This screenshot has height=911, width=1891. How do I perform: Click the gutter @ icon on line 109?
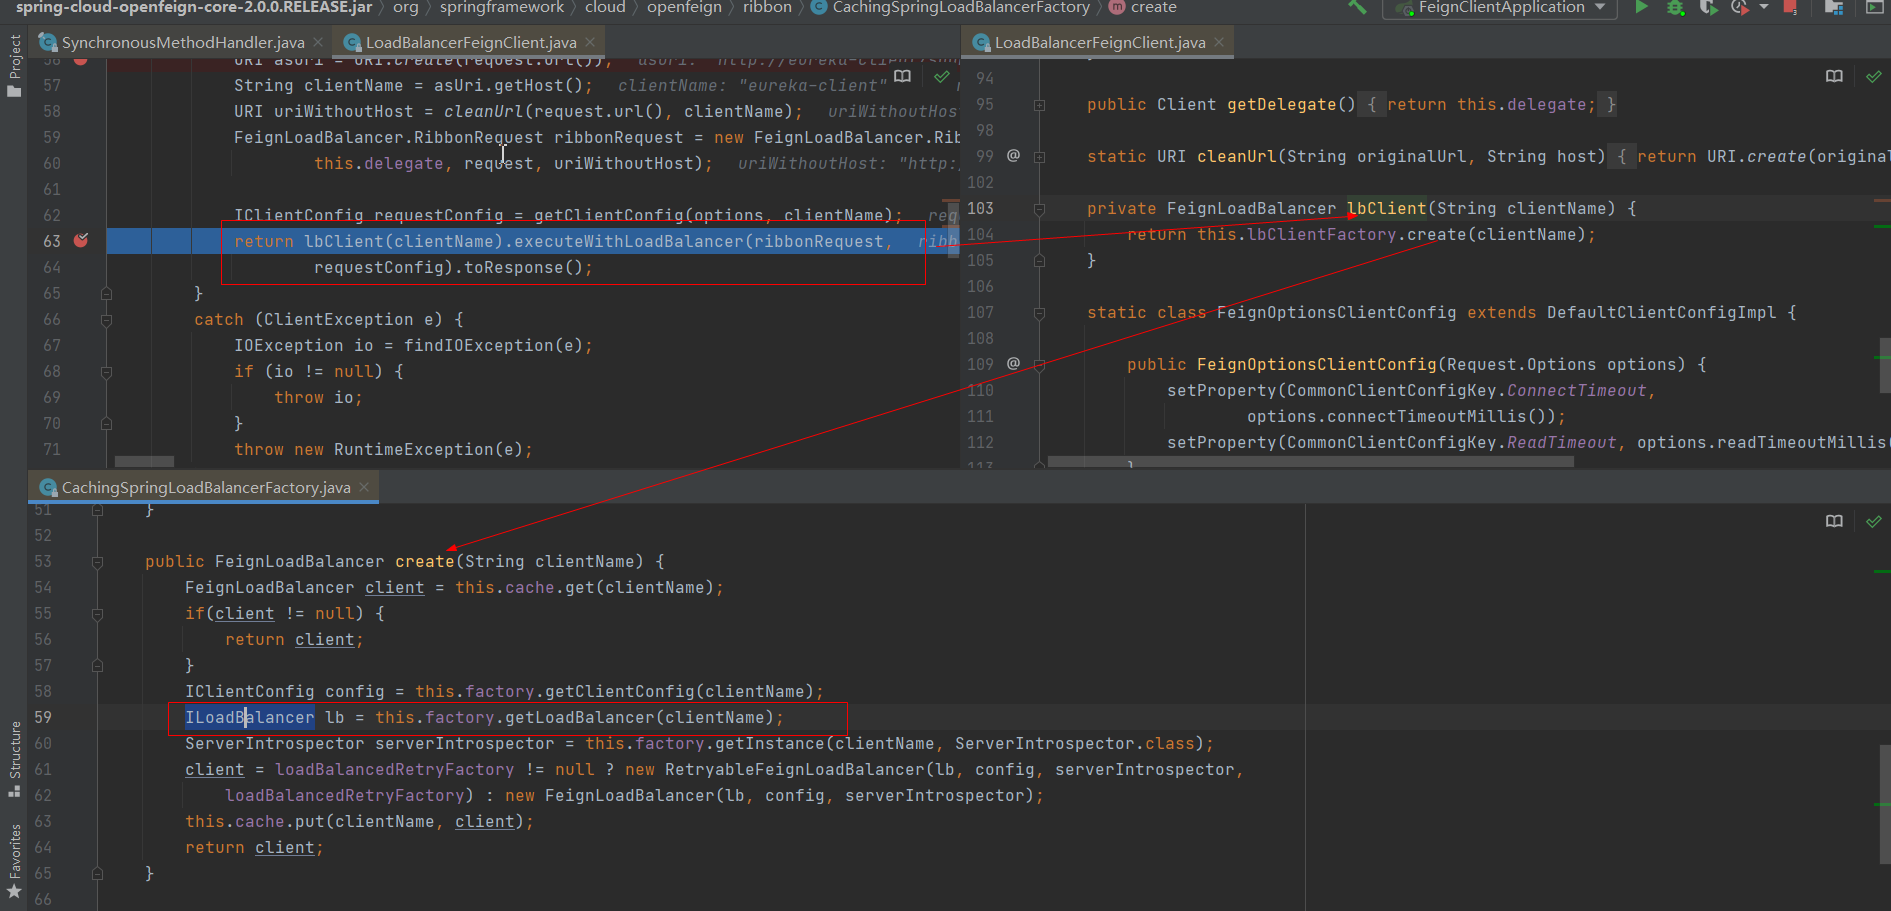(x=1013, y=364)
